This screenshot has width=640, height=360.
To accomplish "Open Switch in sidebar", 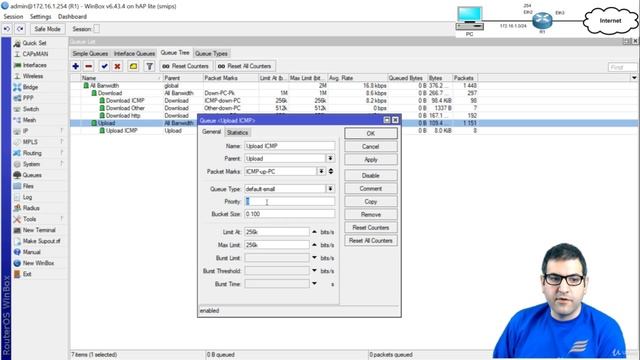I will [x=31, y=109].
